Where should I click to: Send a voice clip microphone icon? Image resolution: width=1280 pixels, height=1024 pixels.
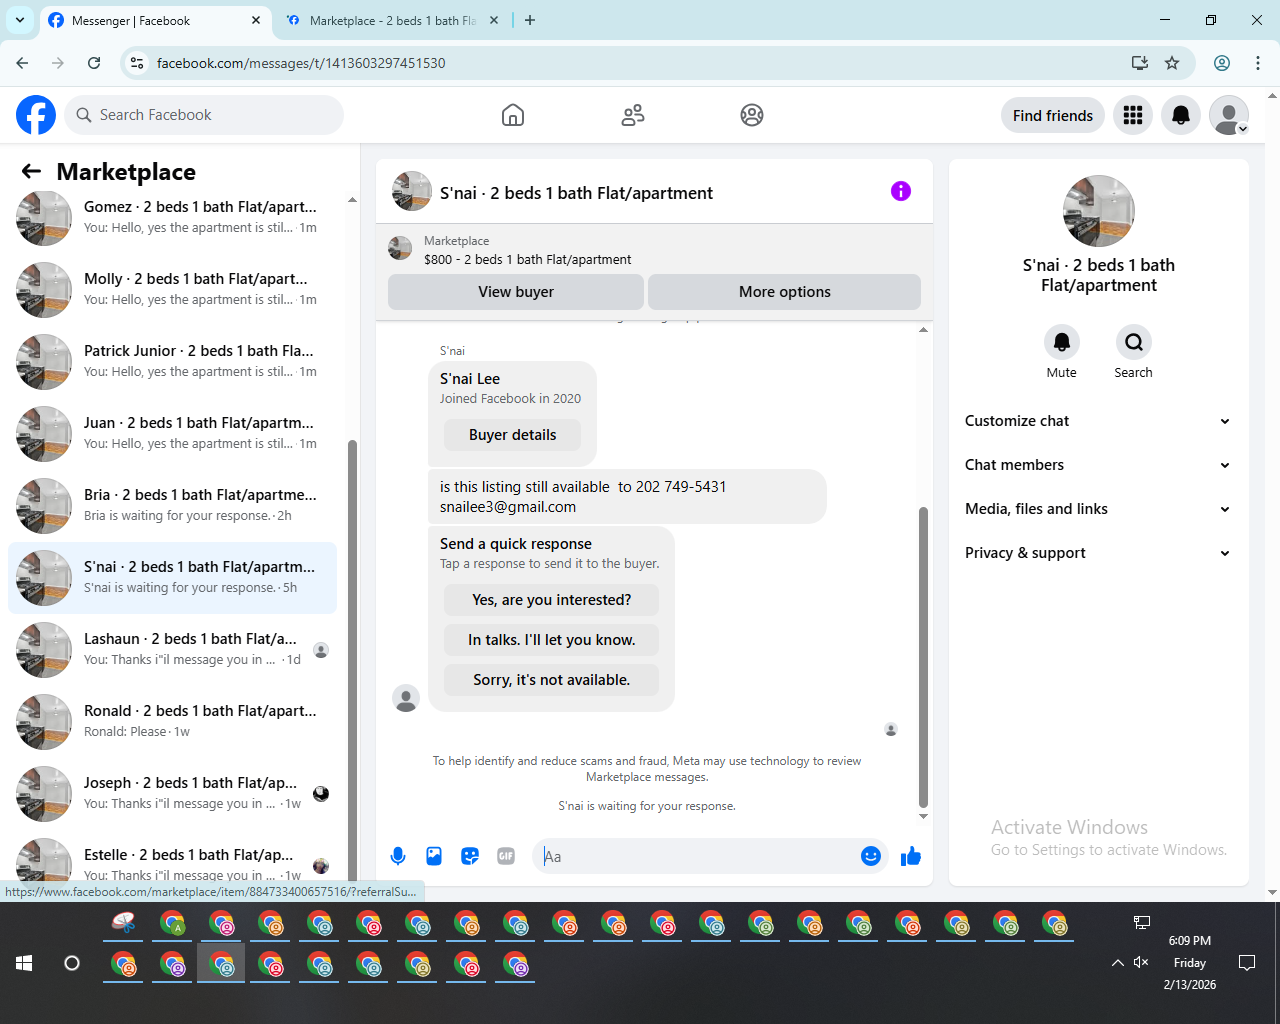(398, 856)
